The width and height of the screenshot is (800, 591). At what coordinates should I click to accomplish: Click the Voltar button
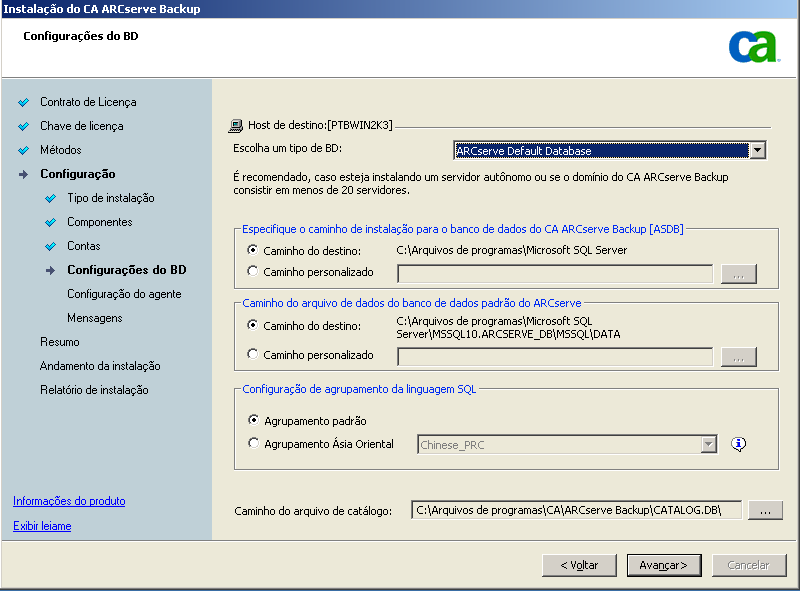579,565
